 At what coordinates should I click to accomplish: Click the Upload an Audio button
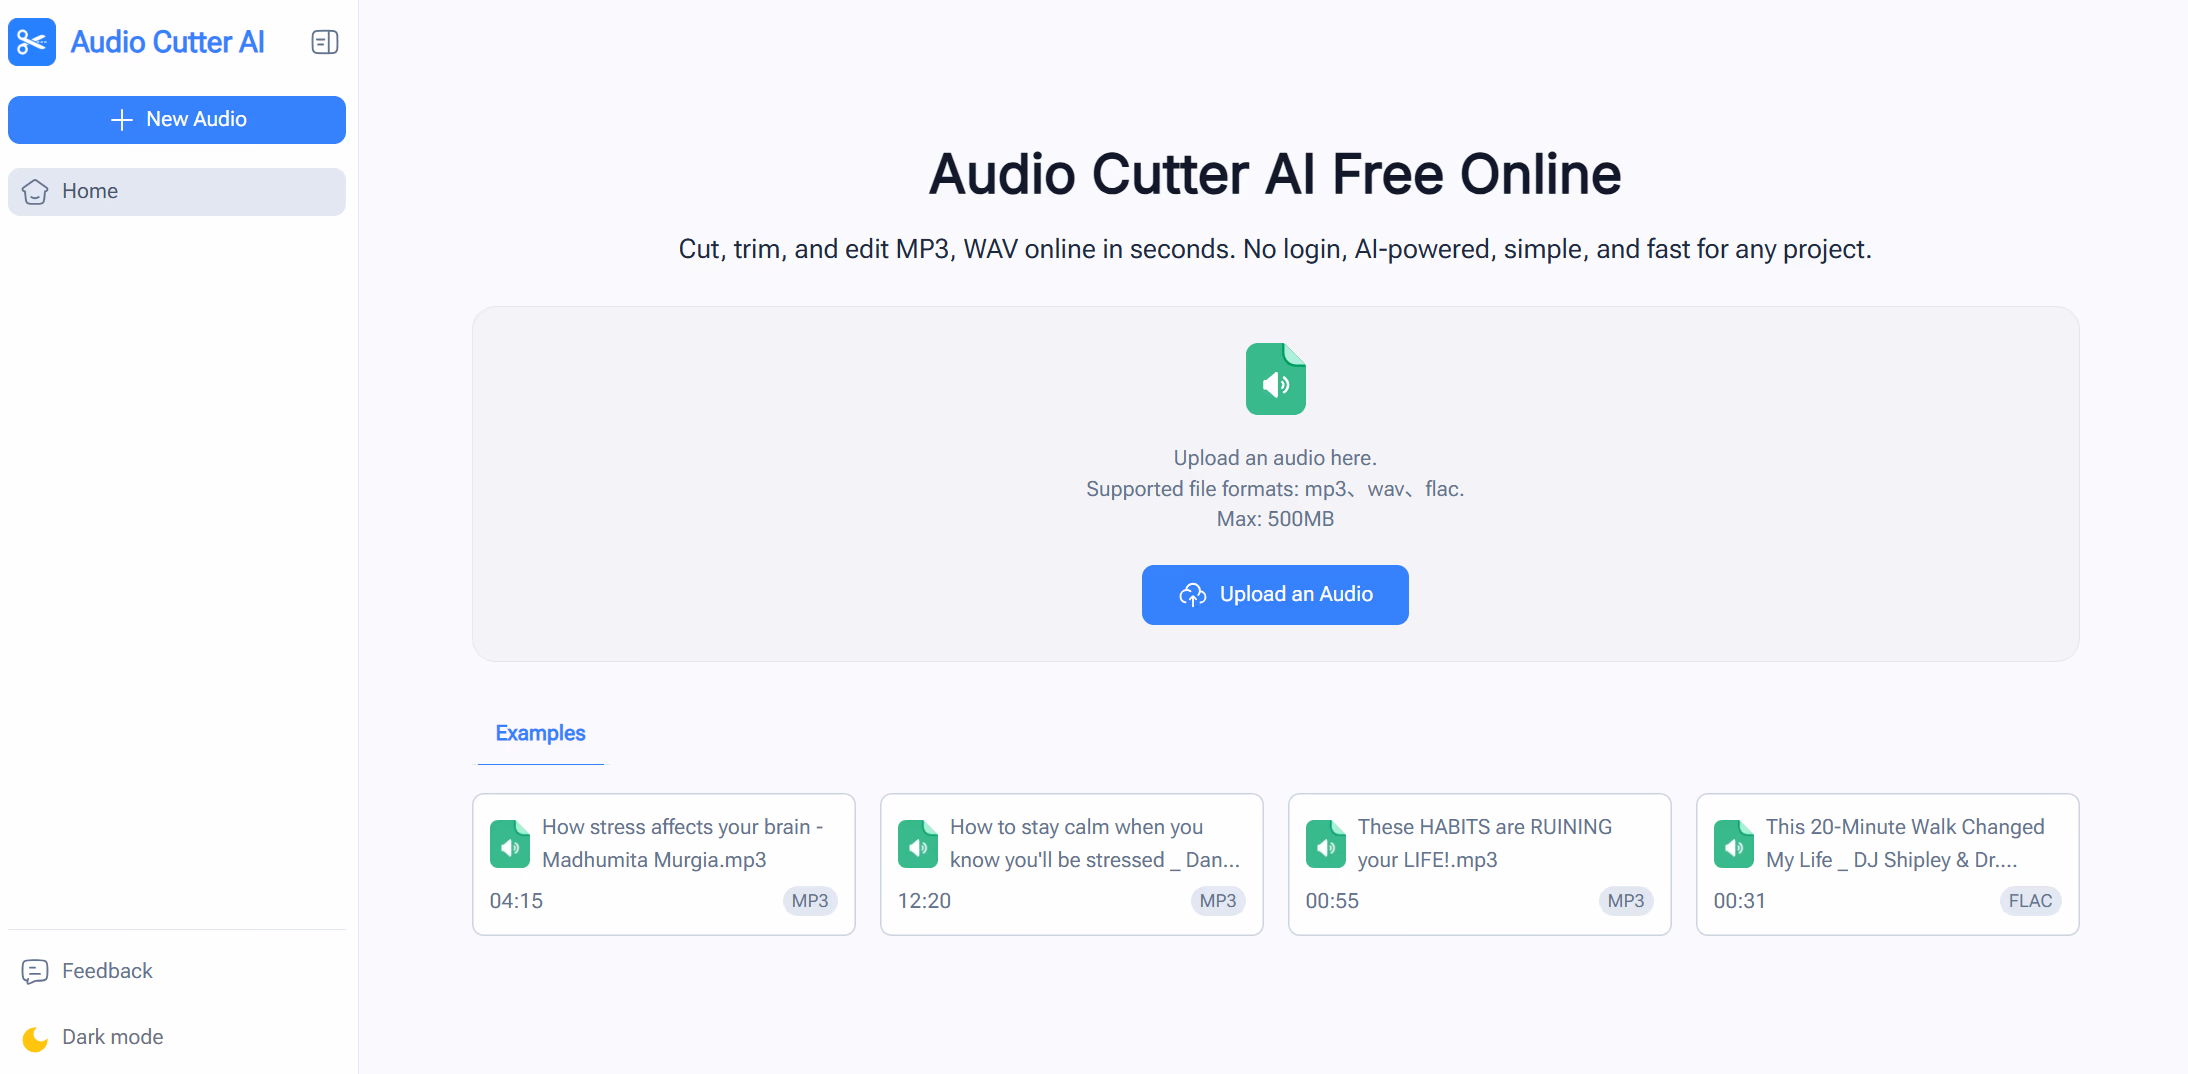coord(1275,595)
